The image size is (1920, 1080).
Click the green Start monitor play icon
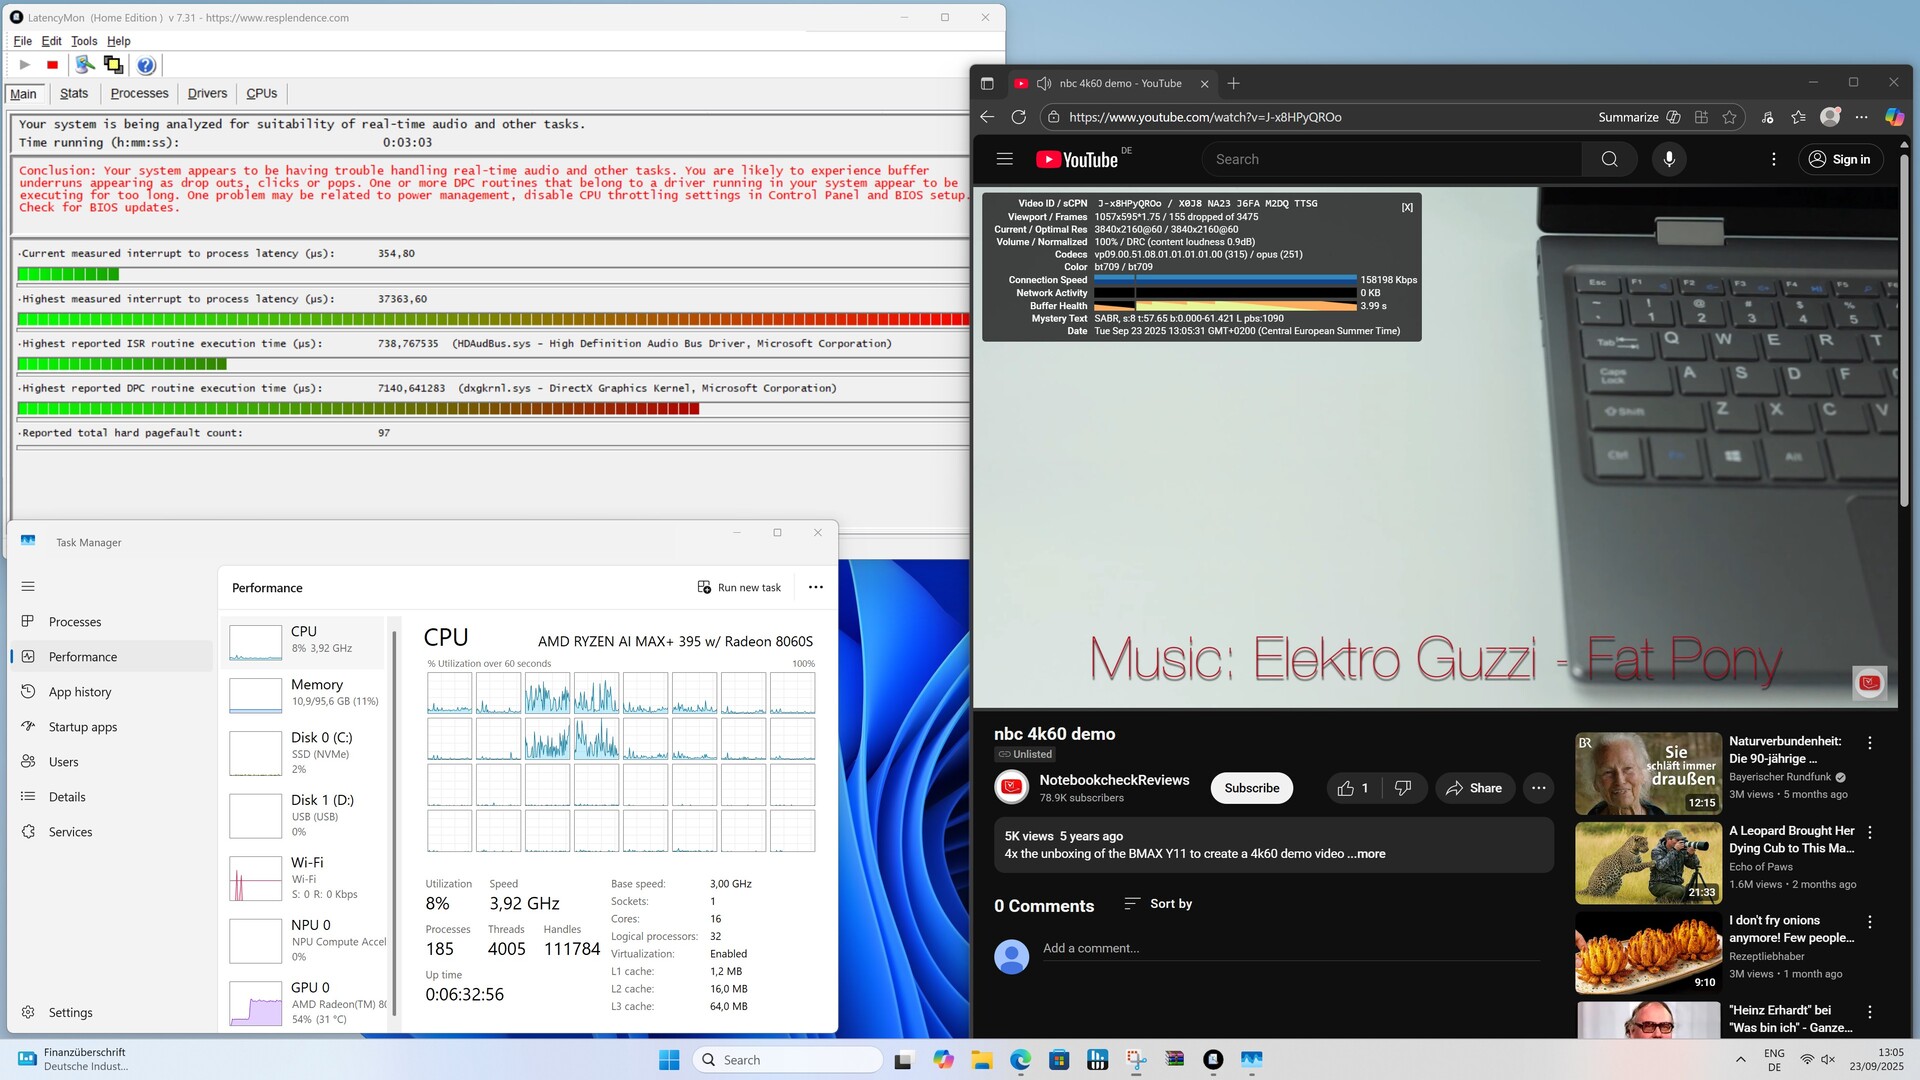pyautogui.click(x=24, y=65)
